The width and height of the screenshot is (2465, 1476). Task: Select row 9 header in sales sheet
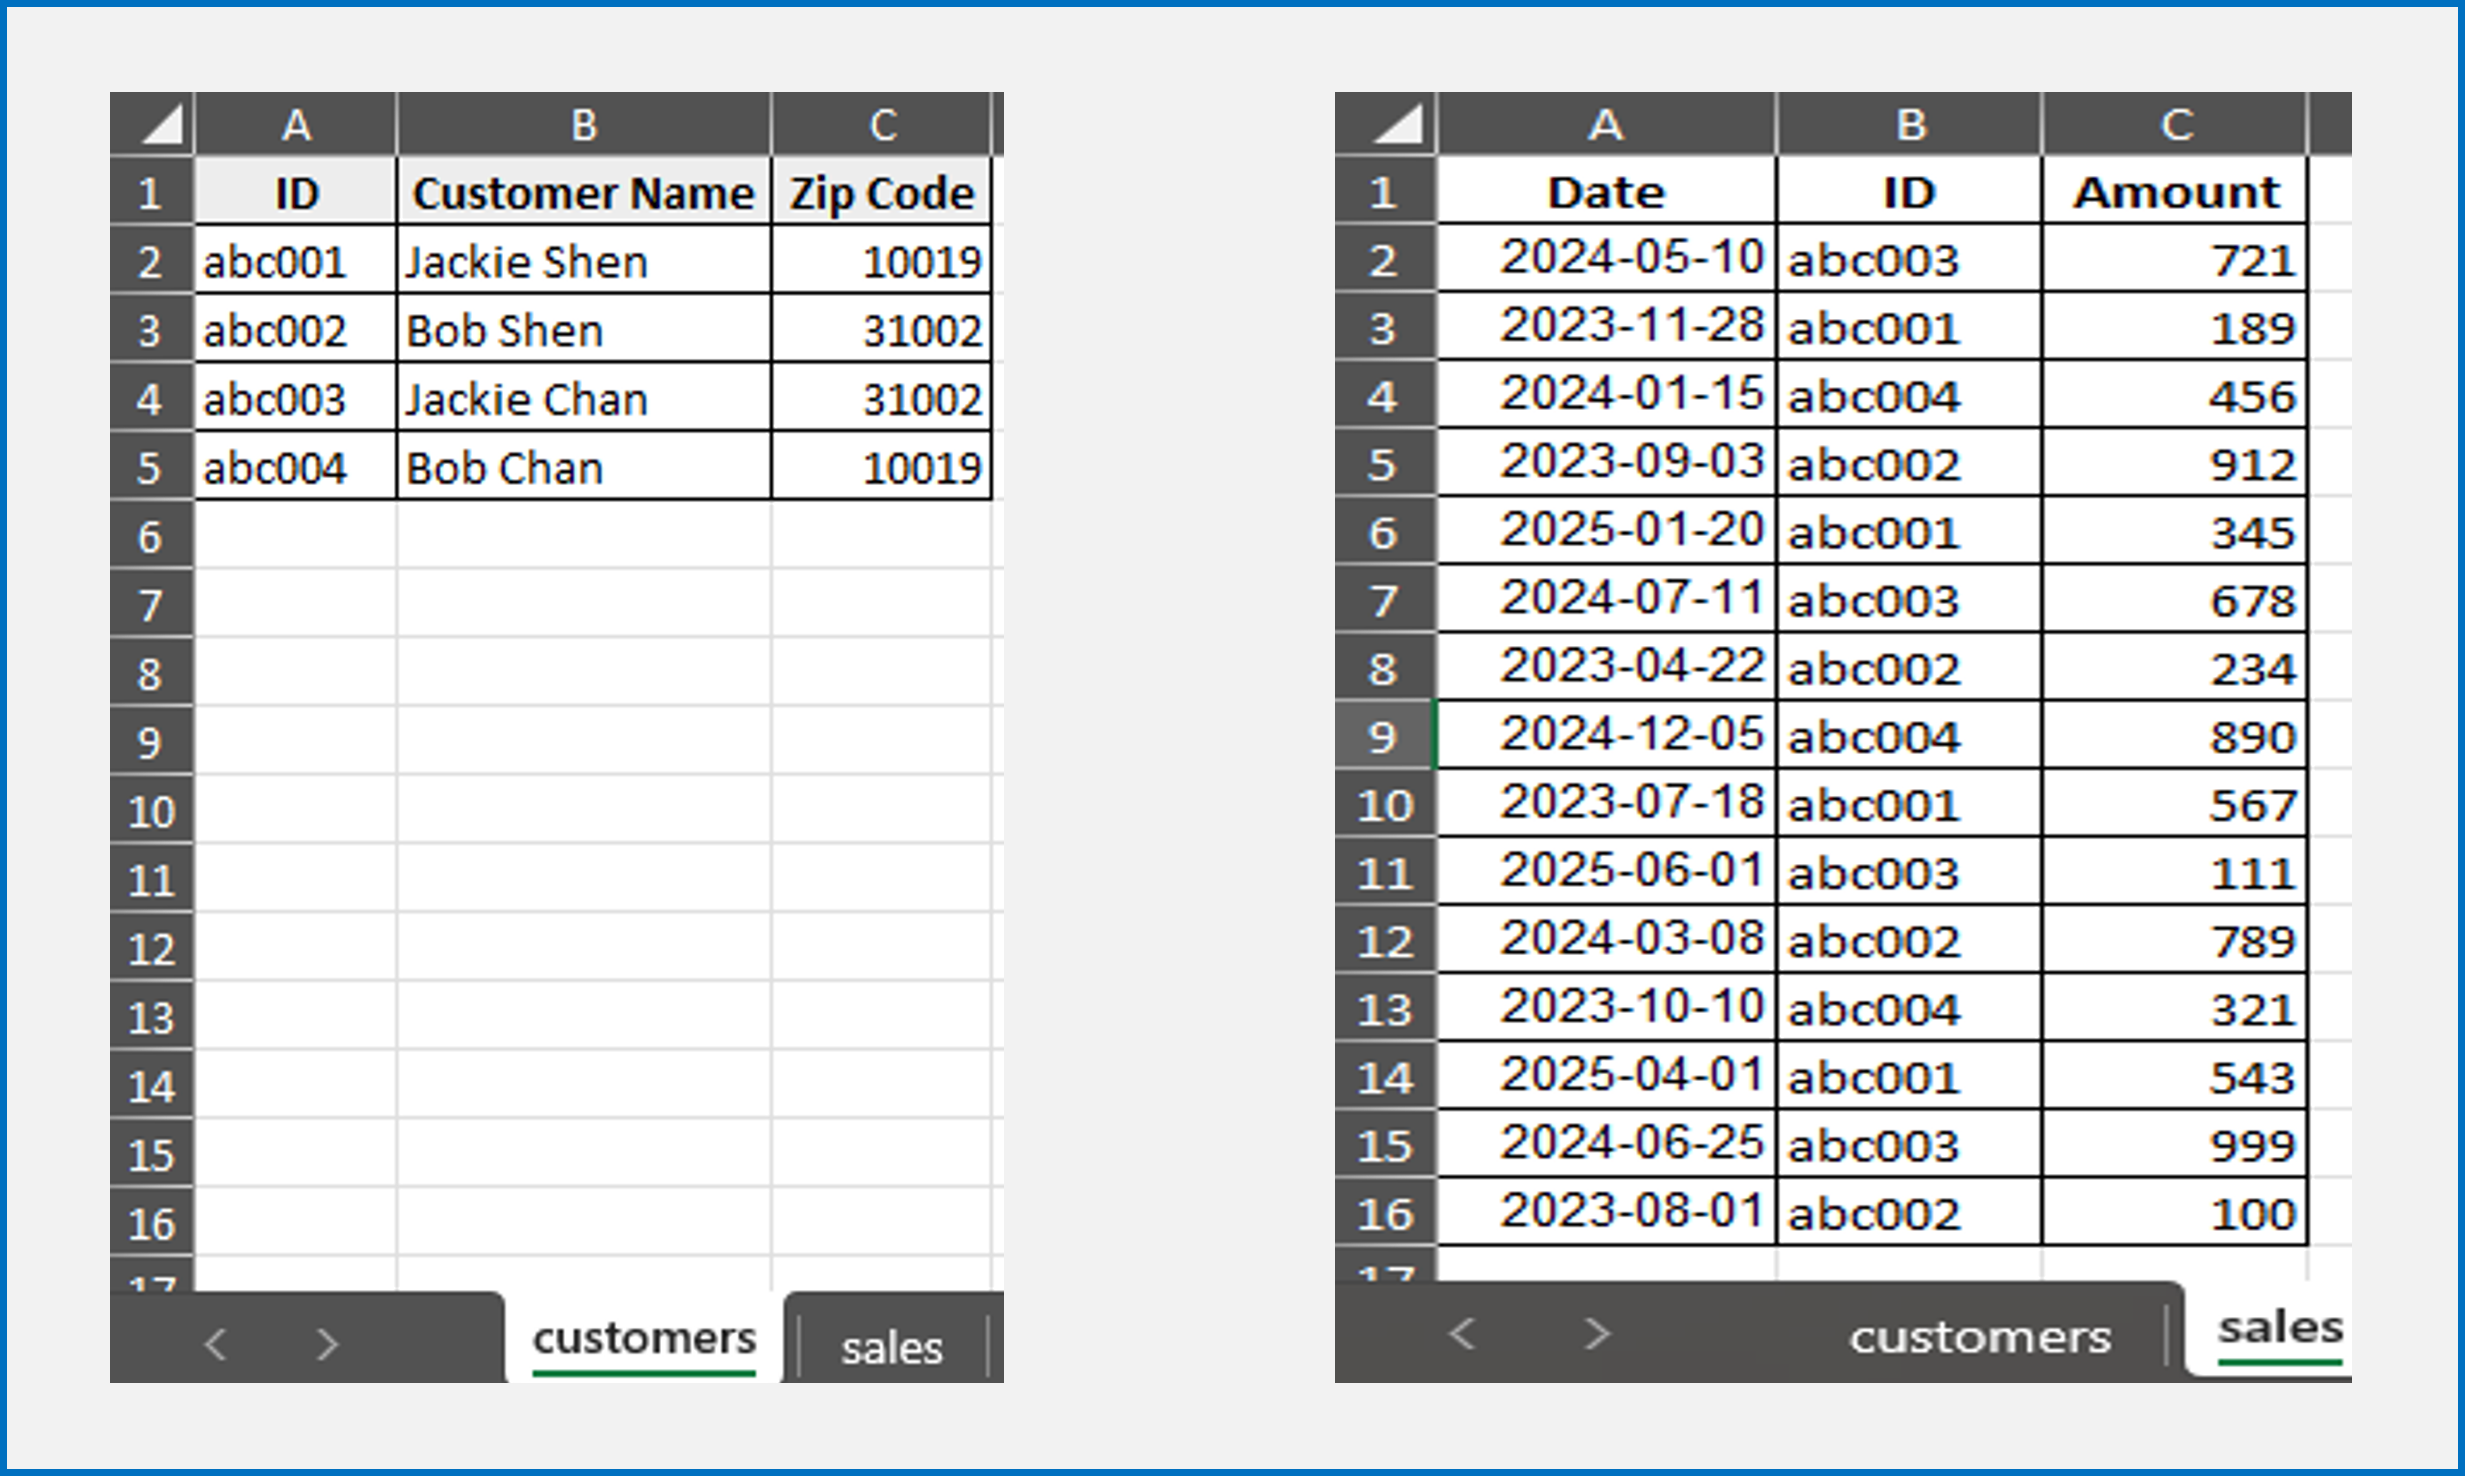pyautogui.click(x=1383, y=737)
